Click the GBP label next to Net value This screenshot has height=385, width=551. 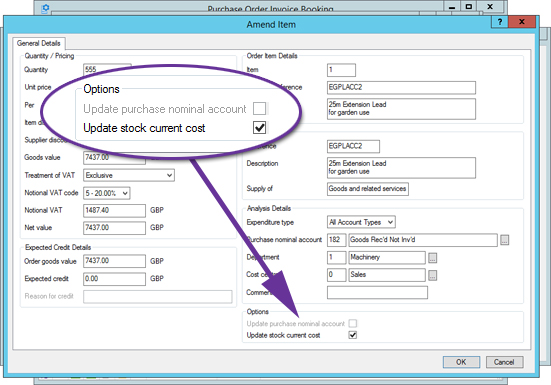[x=157, y=228]
